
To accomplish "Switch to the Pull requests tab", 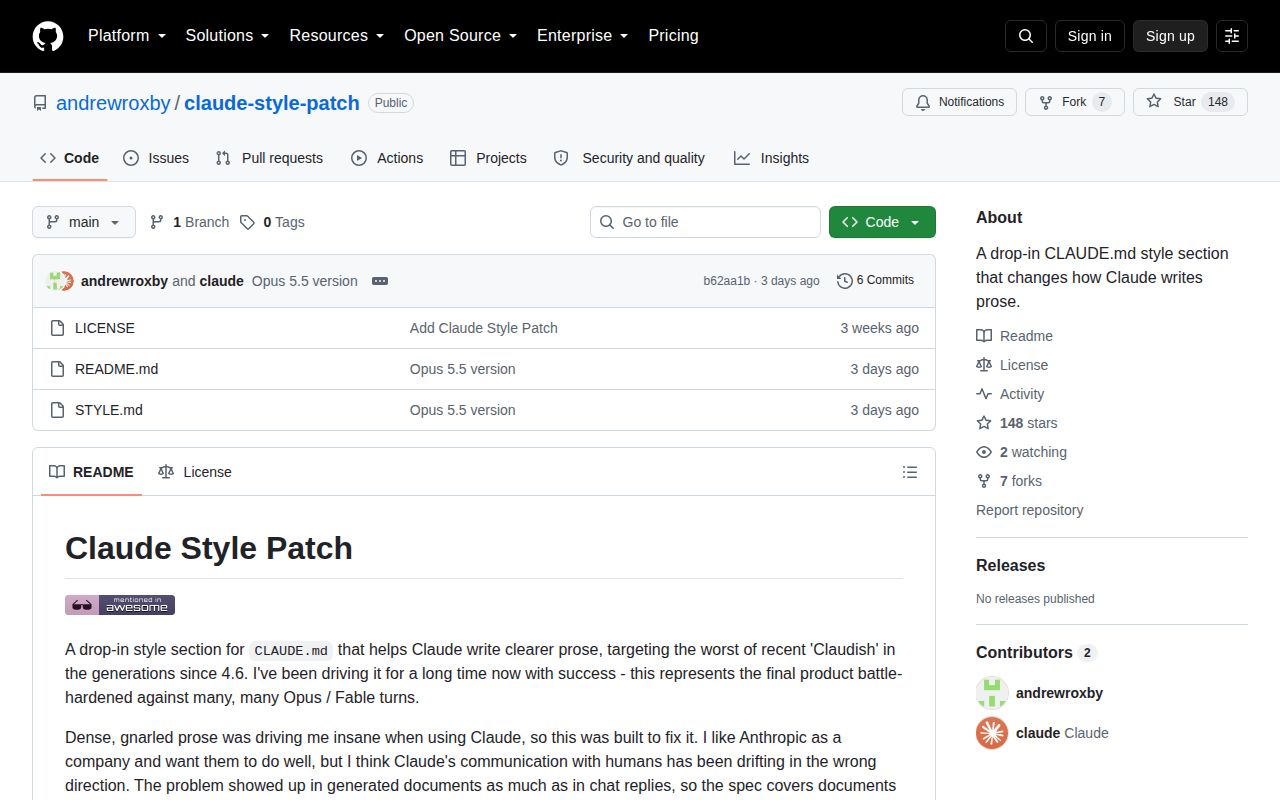I will [x=269, y=158].
